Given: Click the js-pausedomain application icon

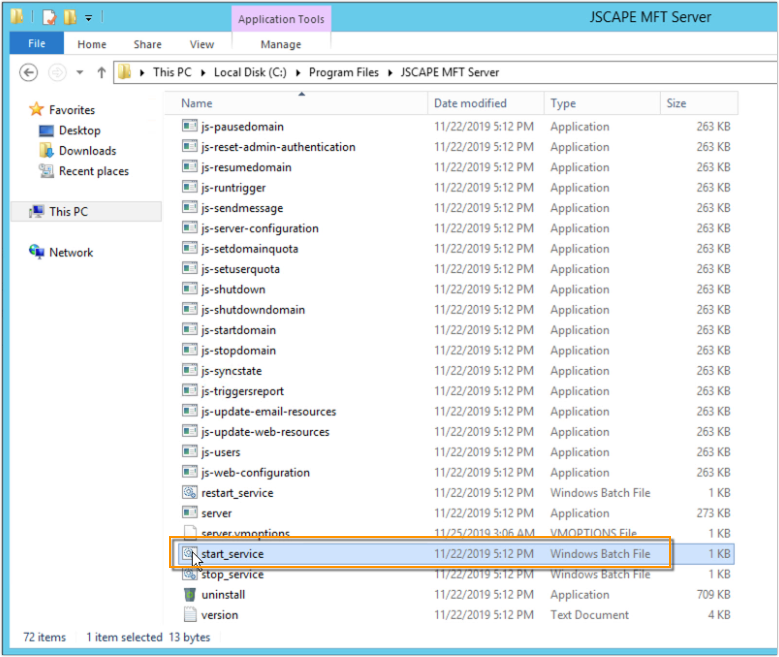Looking at the screenshot, I should point(189,126).
